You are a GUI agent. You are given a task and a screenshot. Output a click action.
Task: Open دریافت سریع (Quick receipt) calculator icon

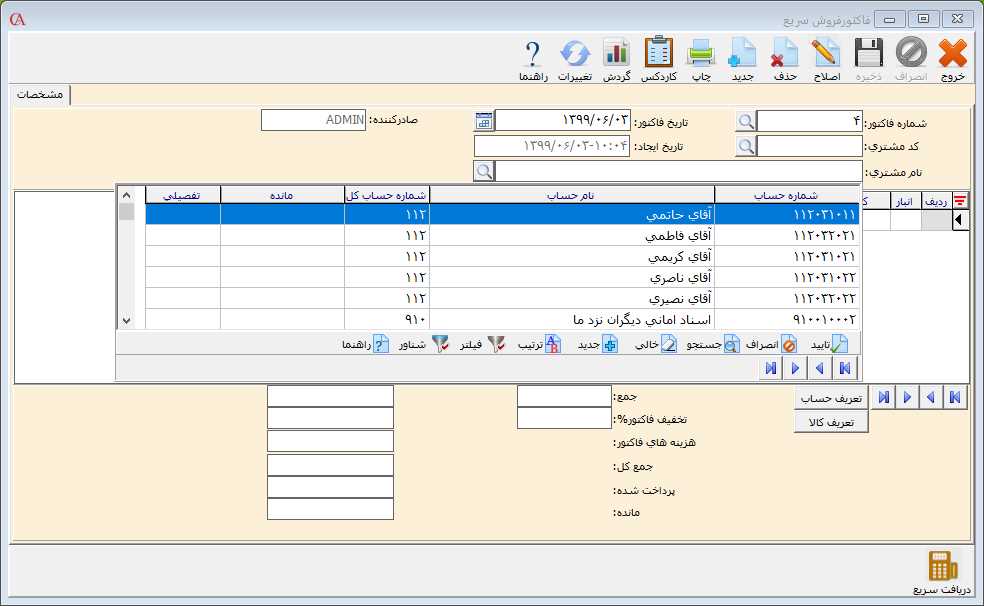point(942,572)
